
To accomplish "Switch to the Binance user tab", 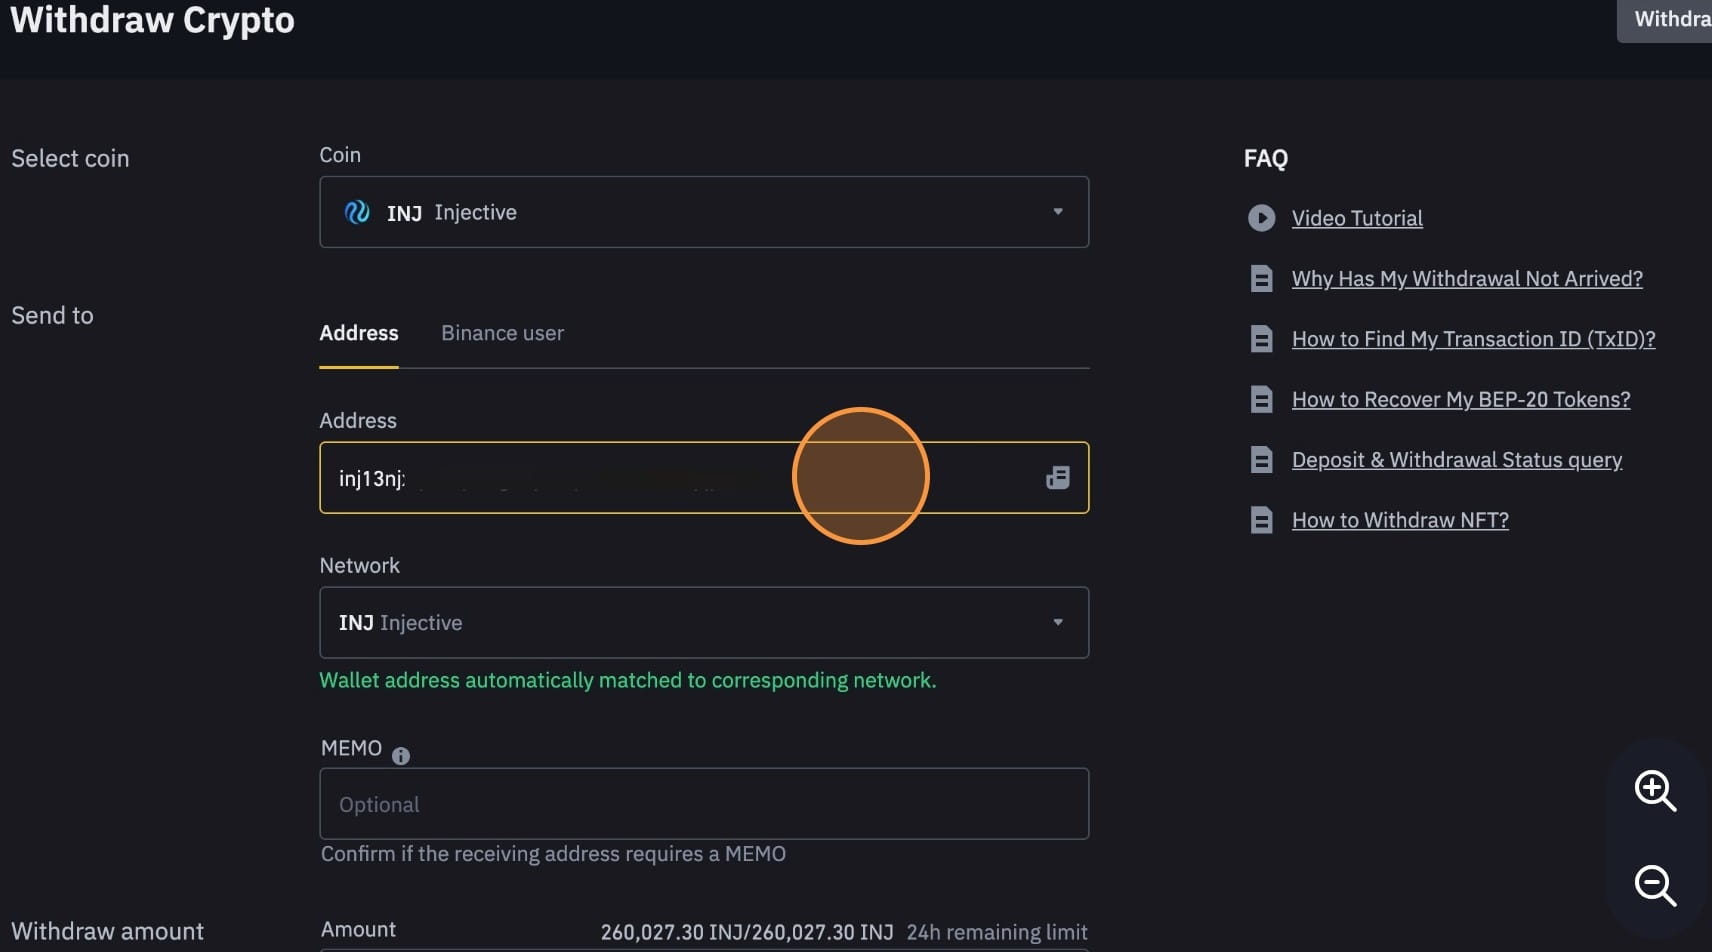I will (x=502, y=333).
